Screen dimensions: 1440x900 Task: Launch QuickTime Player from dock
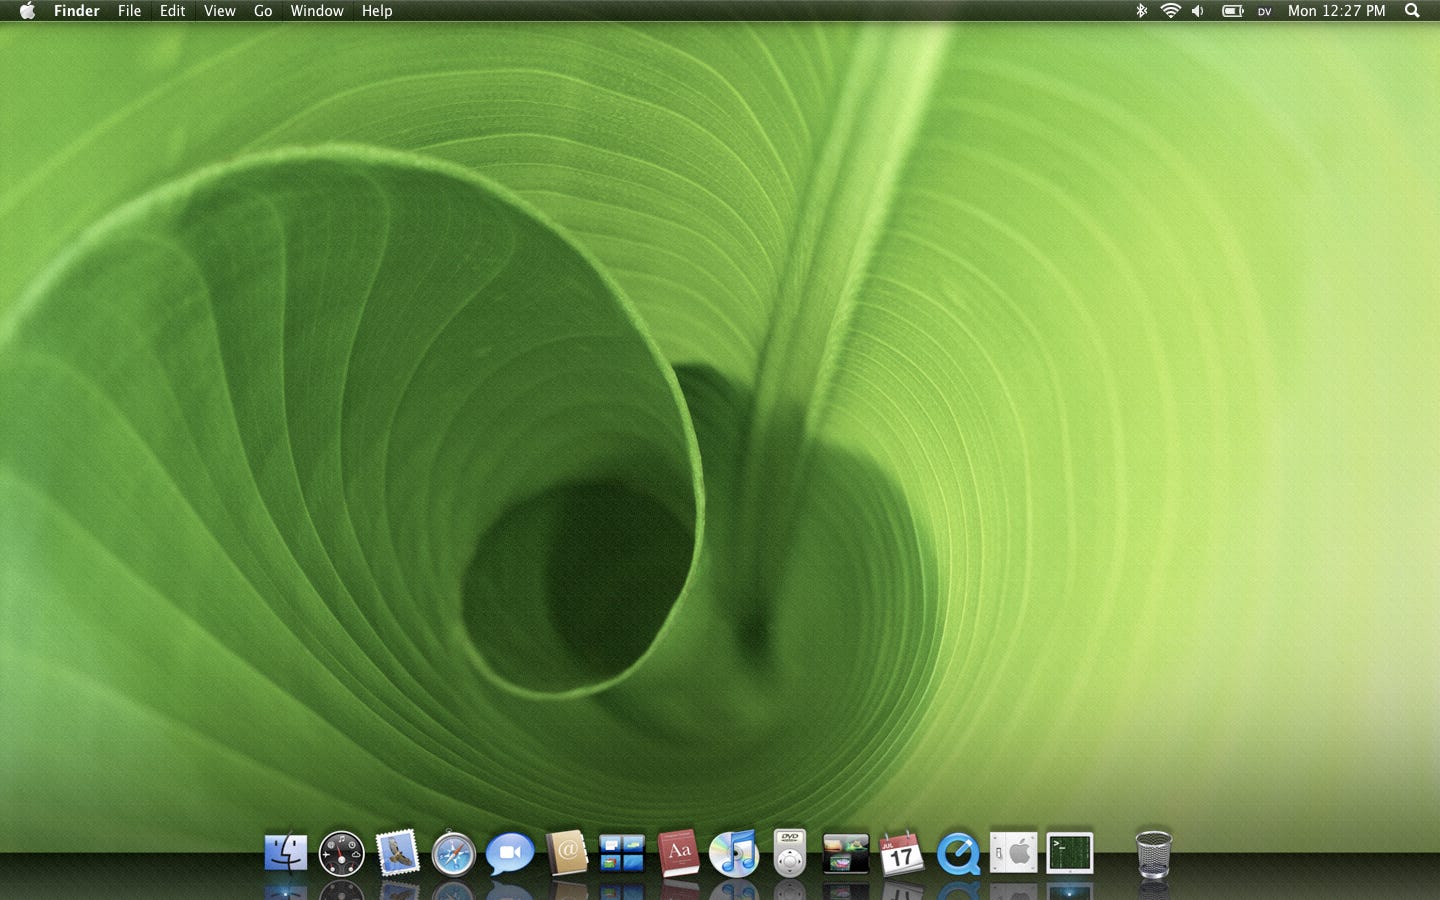click(958, 855)
